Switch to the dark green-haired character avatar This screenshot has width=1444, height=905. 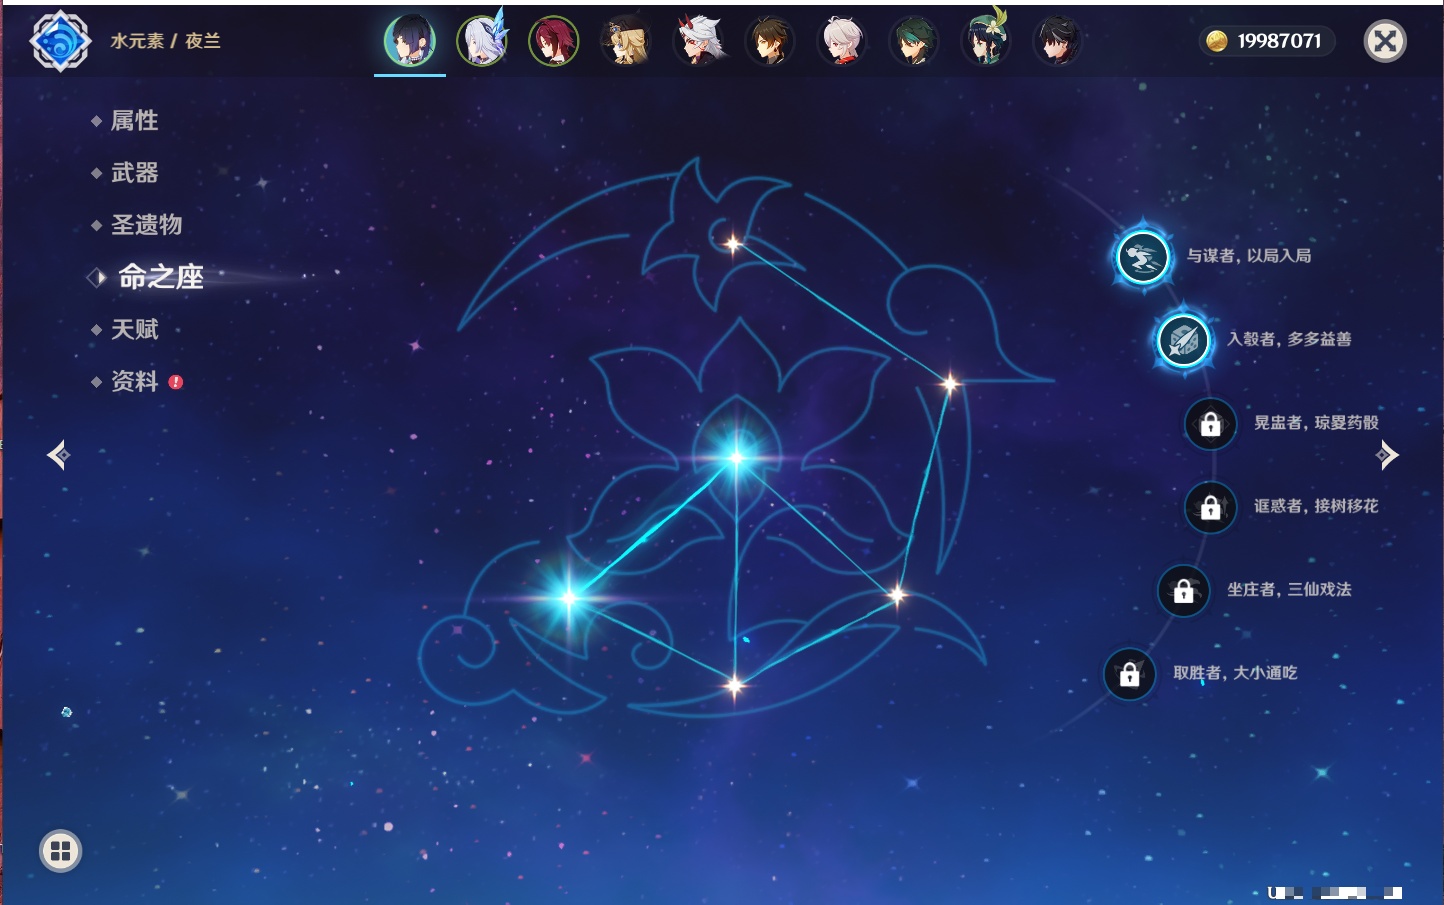[914, 41]
